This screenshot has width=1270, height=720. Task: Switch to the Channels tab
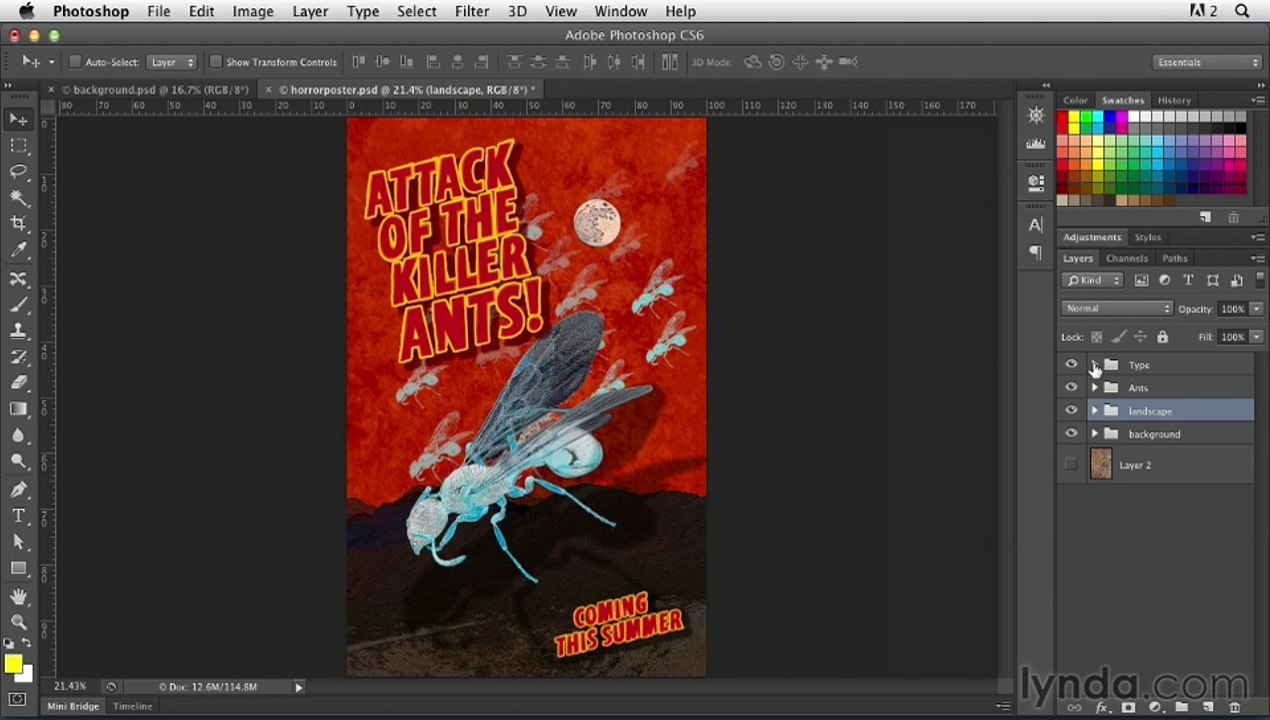click(1126, 258)
